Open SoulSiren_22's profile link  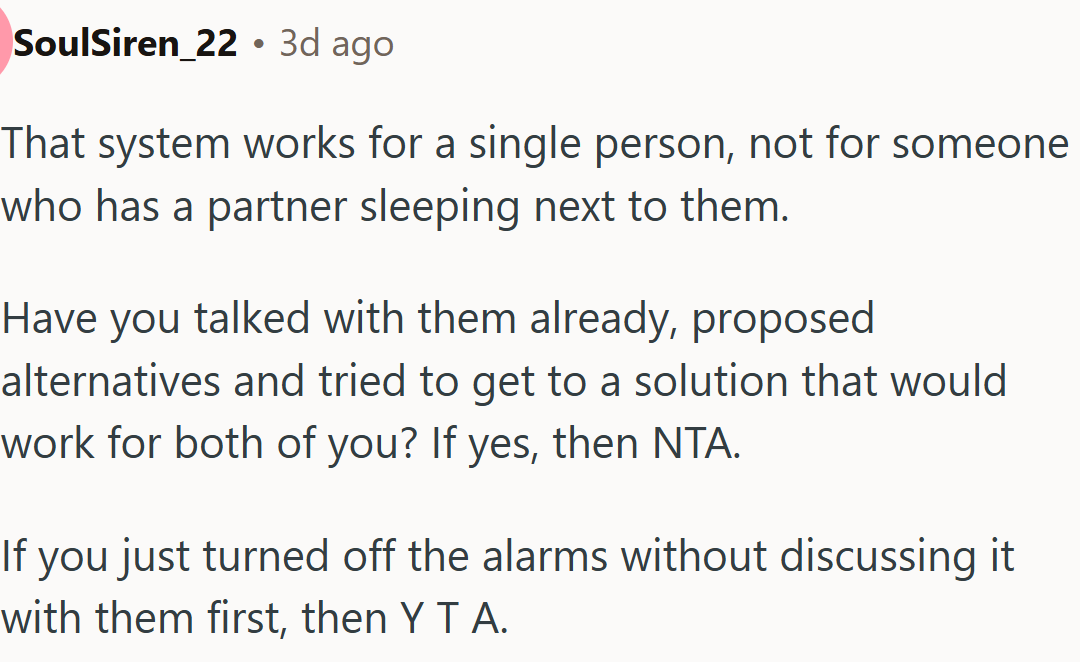125,44
